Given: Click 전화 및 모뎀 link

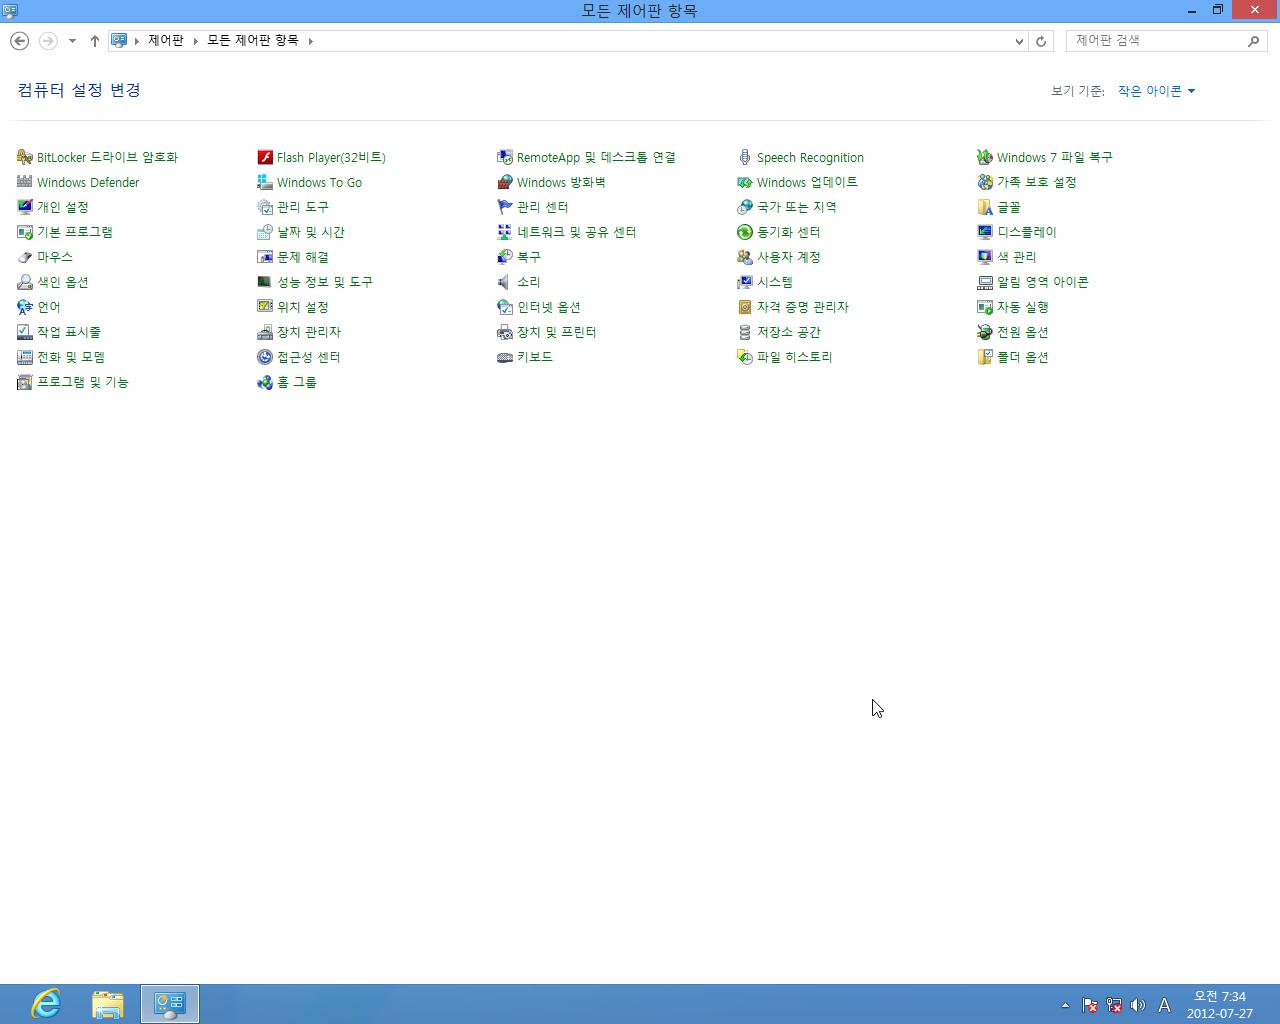Looking at the screenshot, I should coord(71,357).
